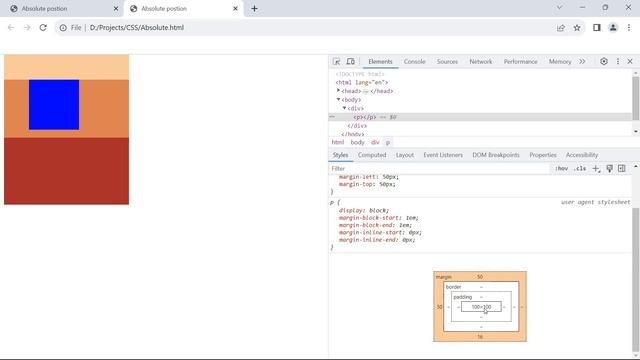
Task: Open the Computed styles tab
Action: (372, 155)
